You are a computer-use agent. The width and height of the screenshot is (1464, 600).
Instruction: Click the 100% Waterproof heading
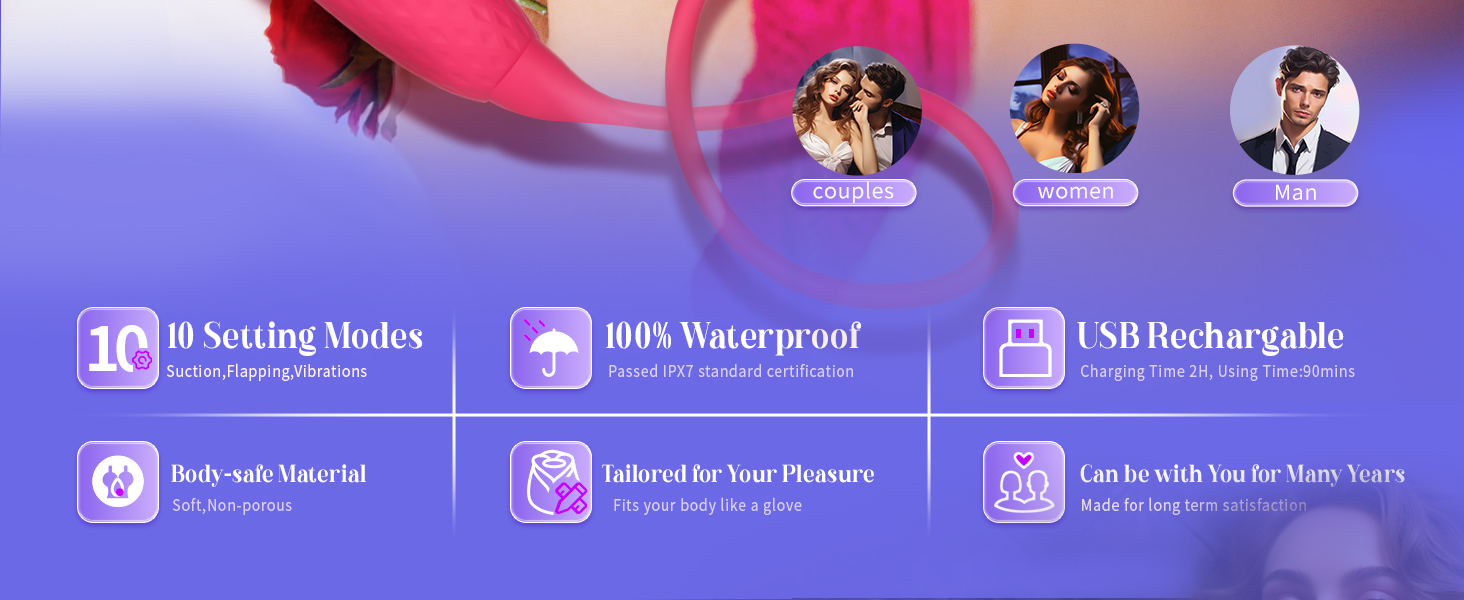click(x=733, y=336)
